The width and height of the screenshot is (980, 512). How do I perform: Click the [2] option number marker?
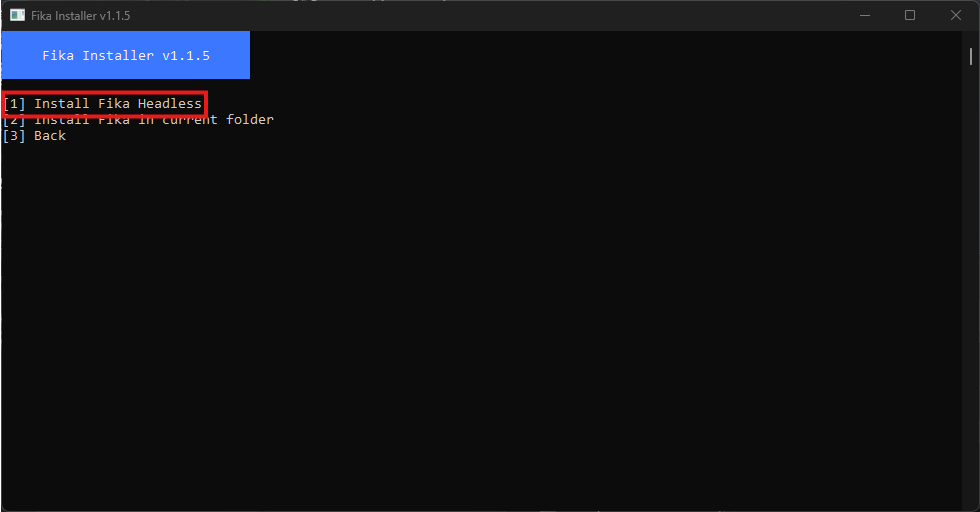(x=14, y=121)
